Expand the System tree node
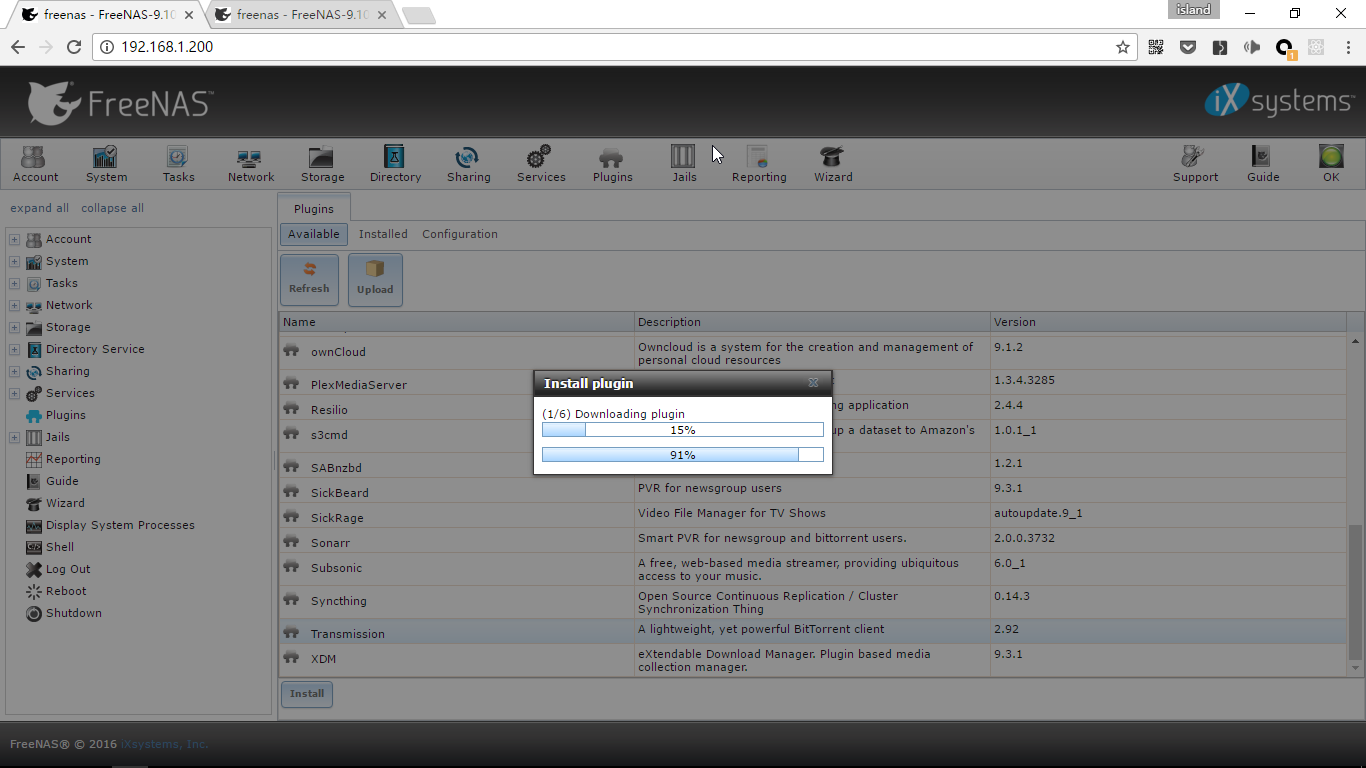The height and width of the screenshot is (768, 1366). [14, 262]
